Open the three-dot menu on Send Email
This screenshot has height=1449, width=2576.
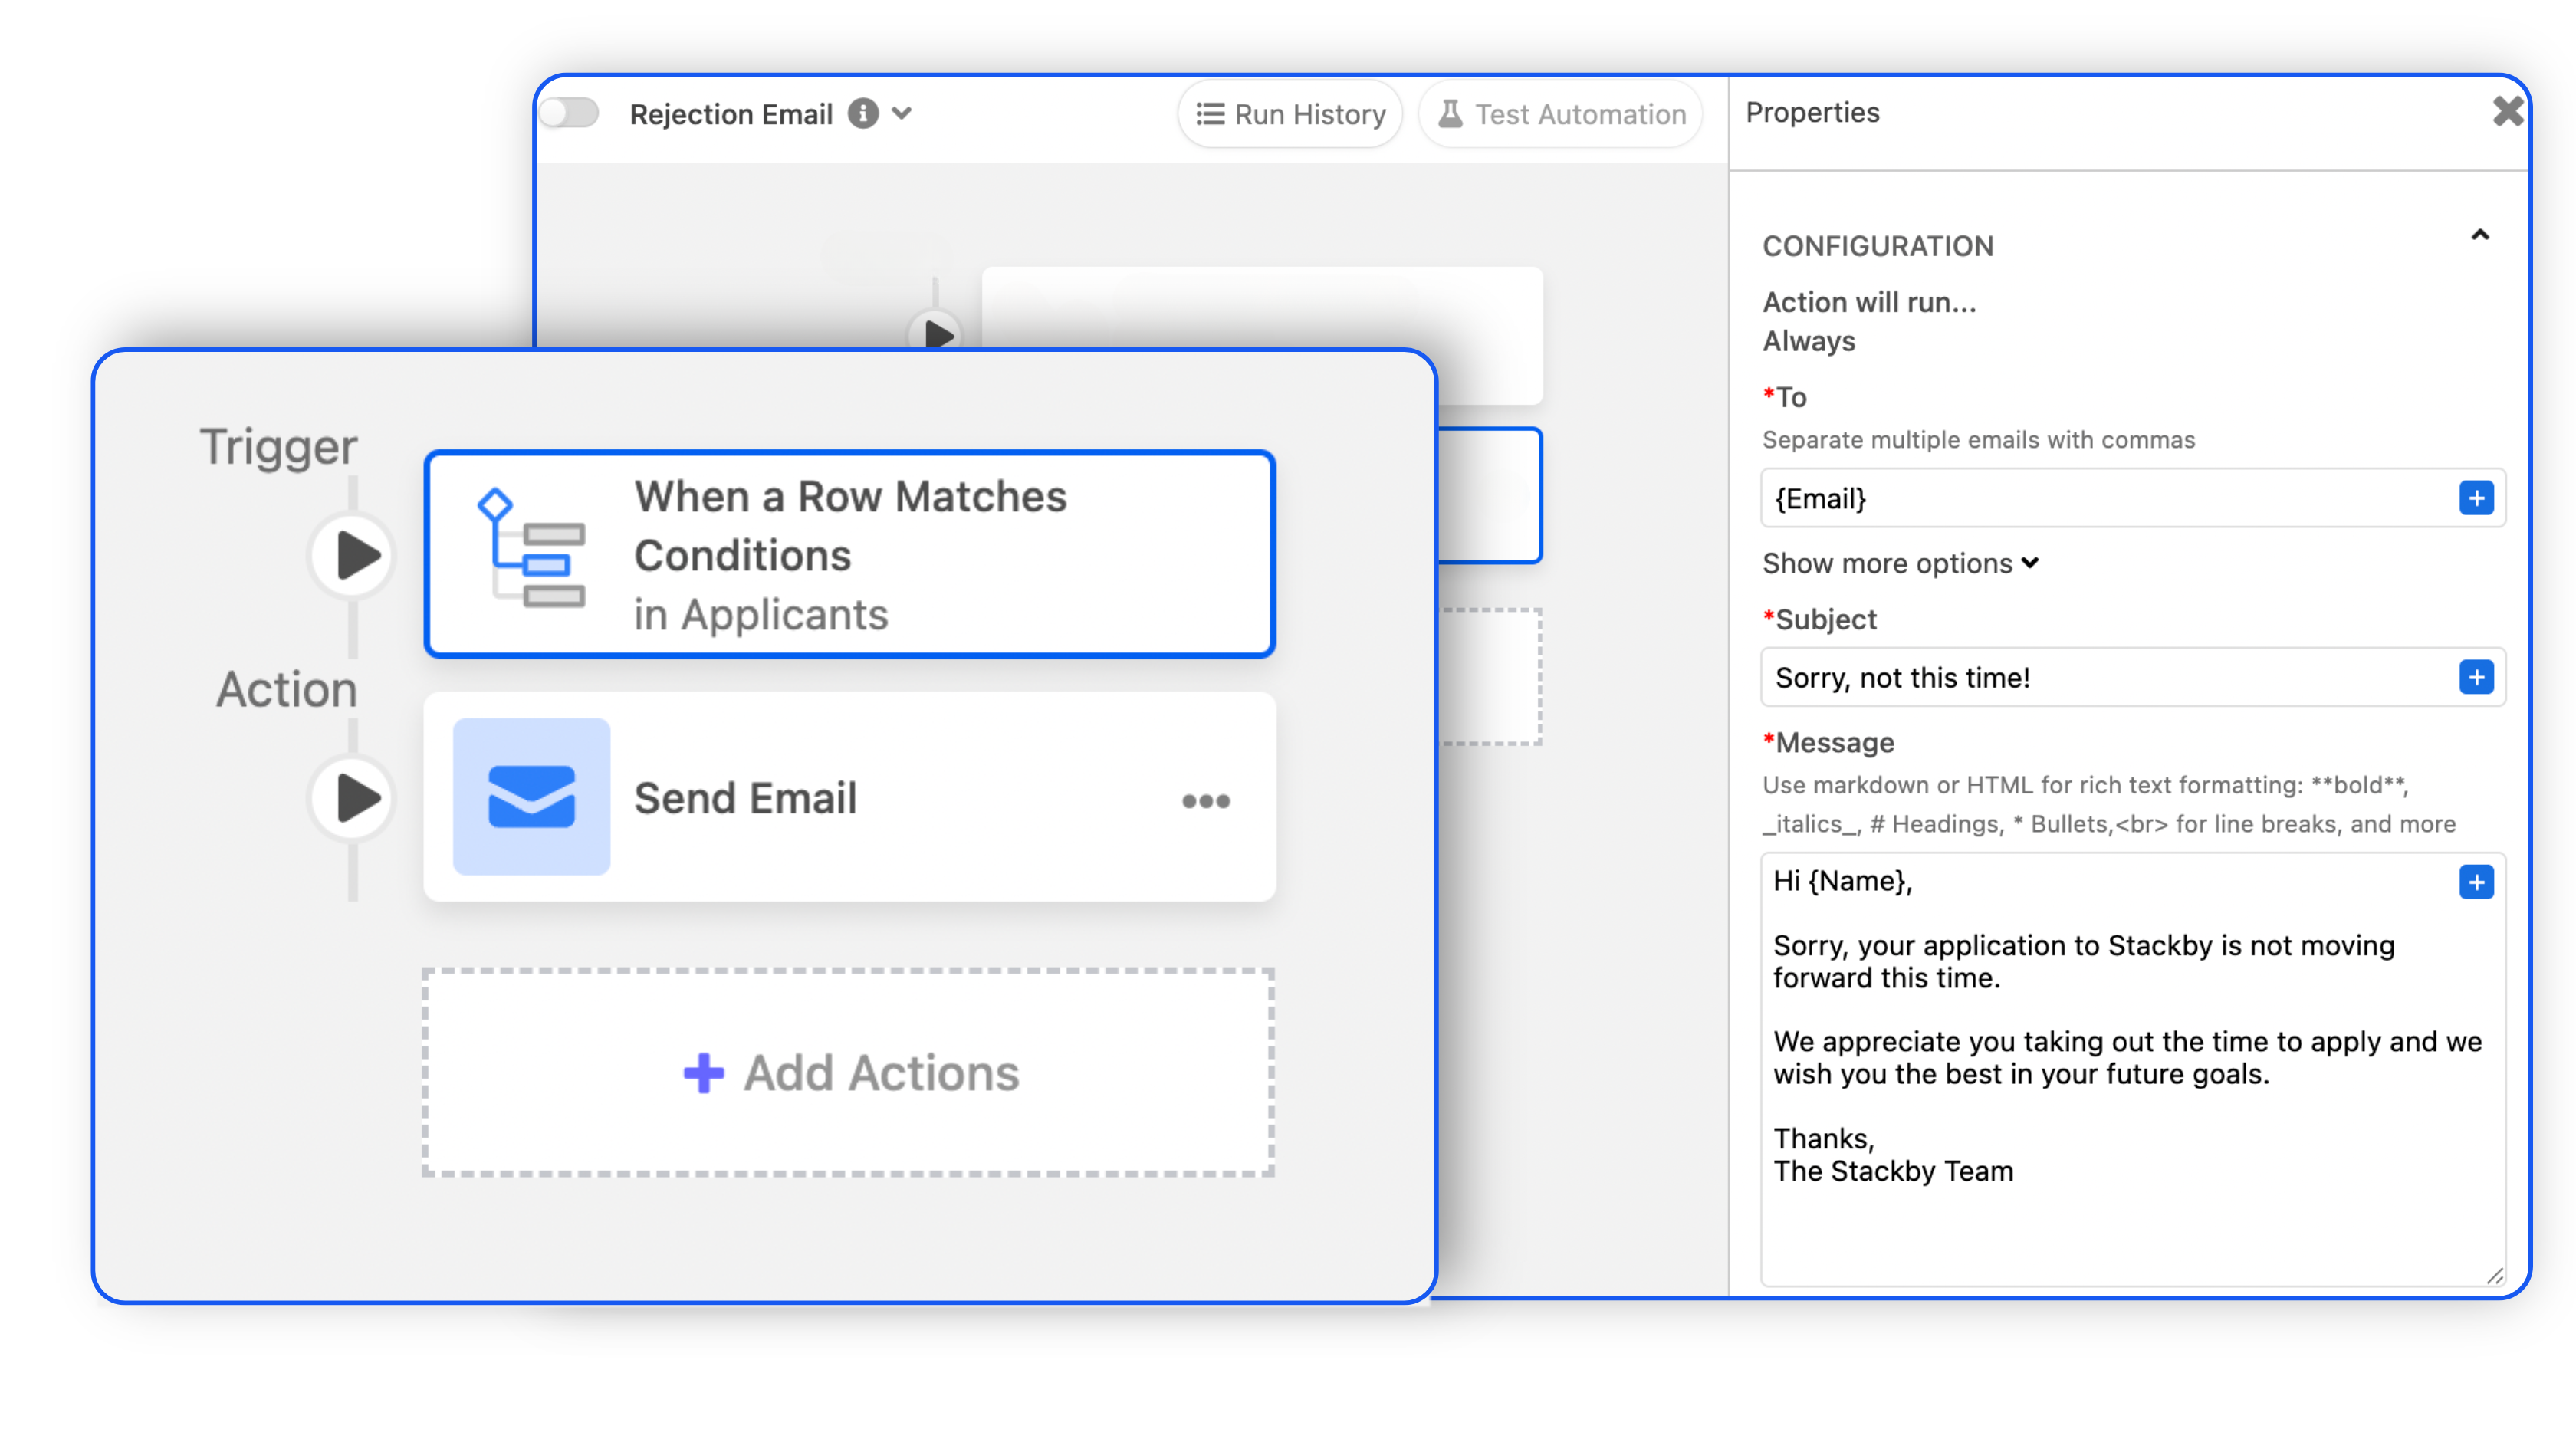[x=1205, y=801]
